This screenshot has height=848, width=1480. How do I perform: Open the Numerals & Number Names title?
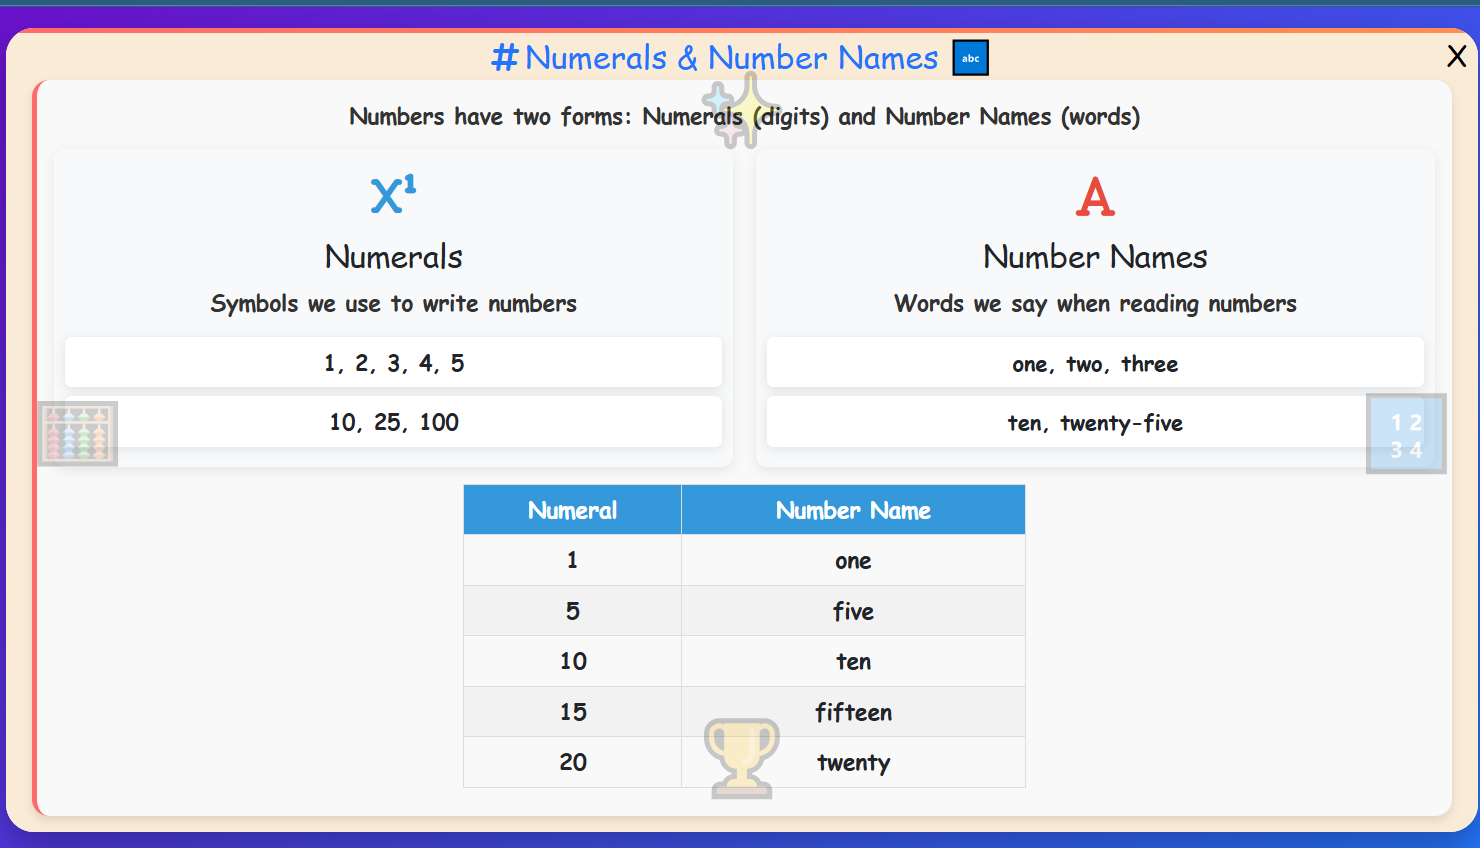pos(720,58)
